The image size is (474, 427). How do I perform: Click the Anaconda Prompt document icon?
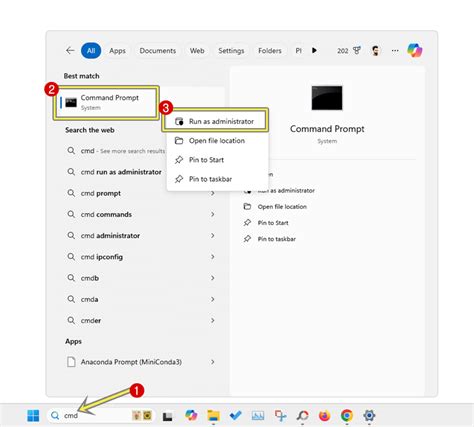pos(71,362)
